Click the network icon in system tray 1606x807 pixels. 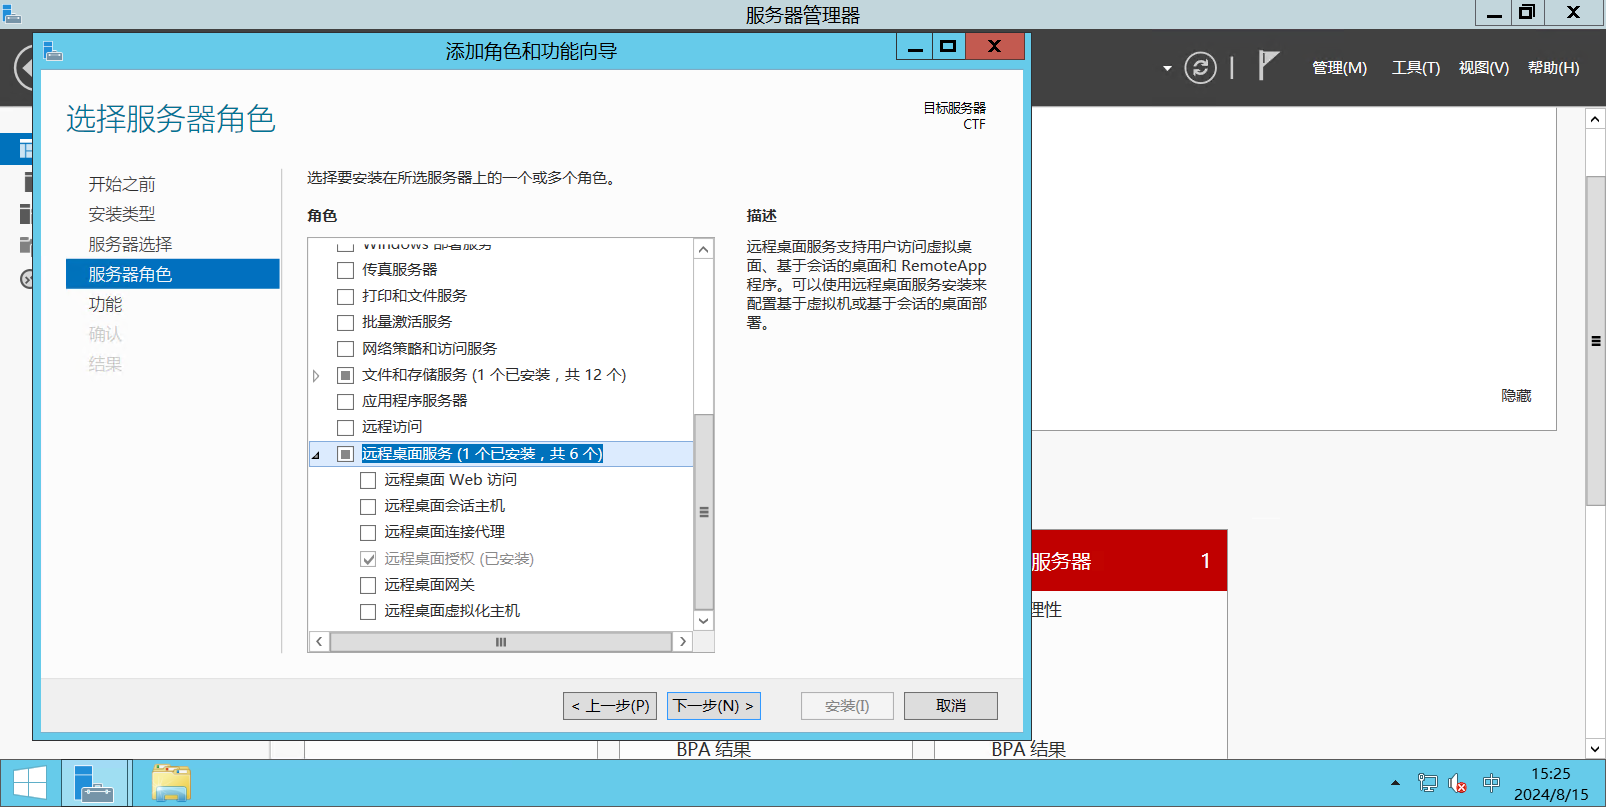click(x=1427, y=784)
